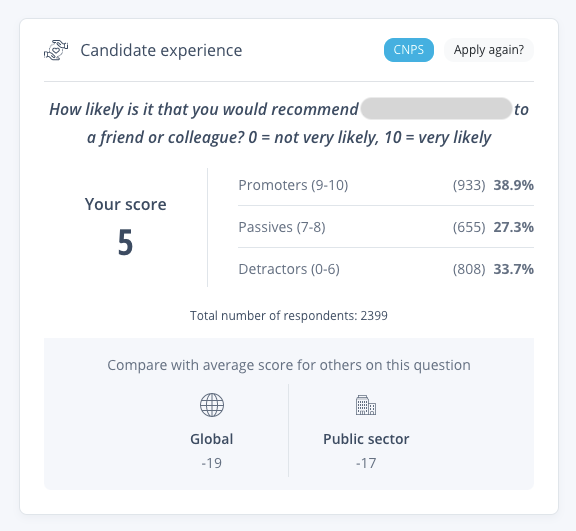Click the 27.3% passives percentage

click(x=514, y=227)
